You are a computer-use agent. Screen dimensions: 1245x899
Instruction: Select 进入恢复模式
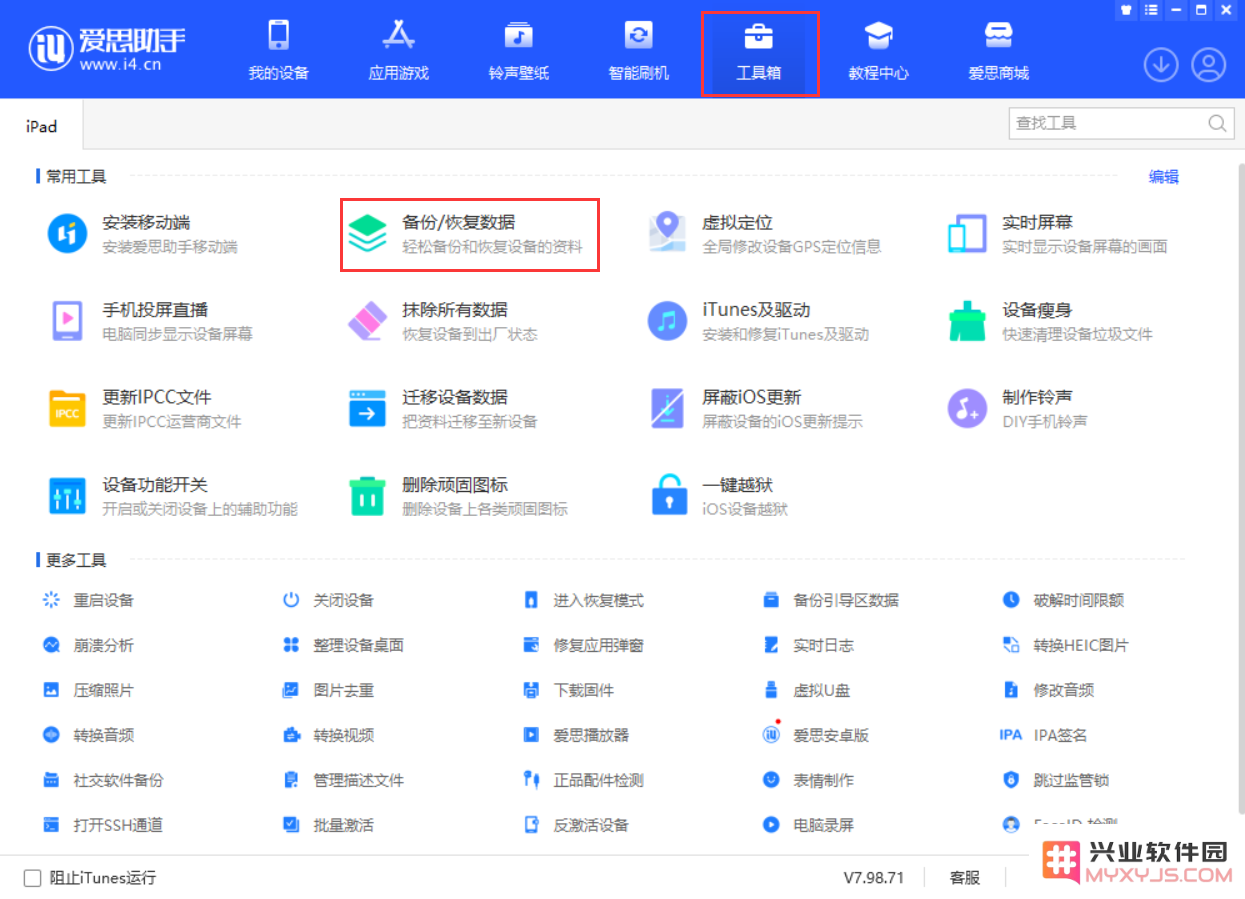(584, 600)
